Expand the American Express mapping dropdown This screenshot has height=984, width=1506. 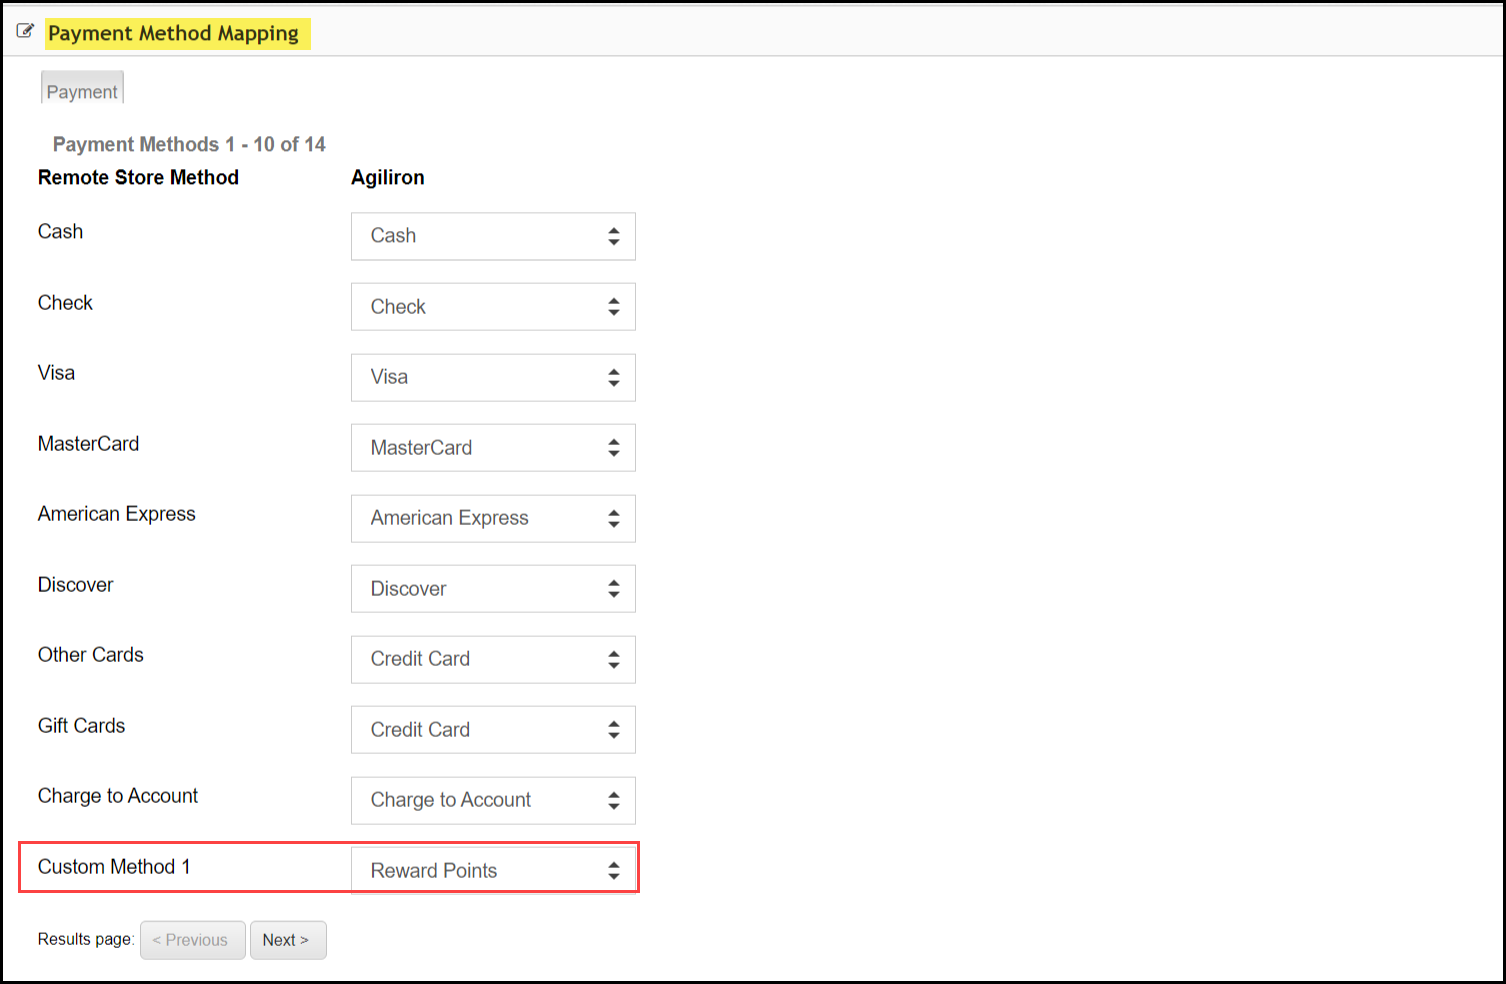click(493, 518)
